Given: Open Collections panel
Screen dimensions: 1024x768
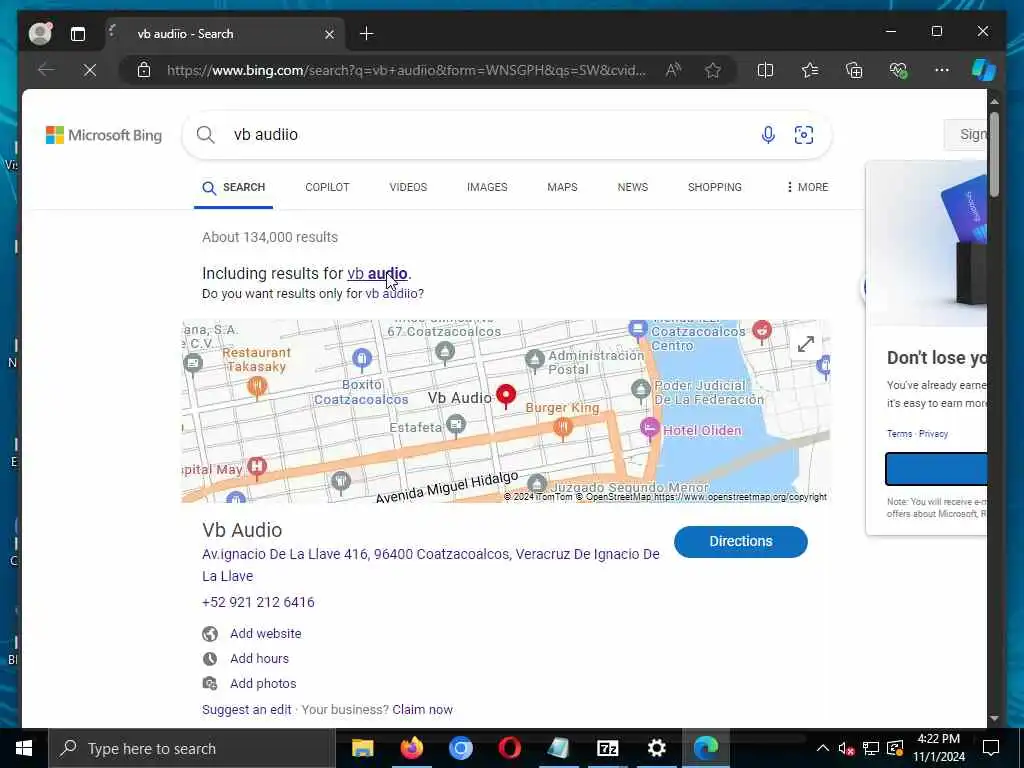Looking at the screenshot, I should click(854, 70).
